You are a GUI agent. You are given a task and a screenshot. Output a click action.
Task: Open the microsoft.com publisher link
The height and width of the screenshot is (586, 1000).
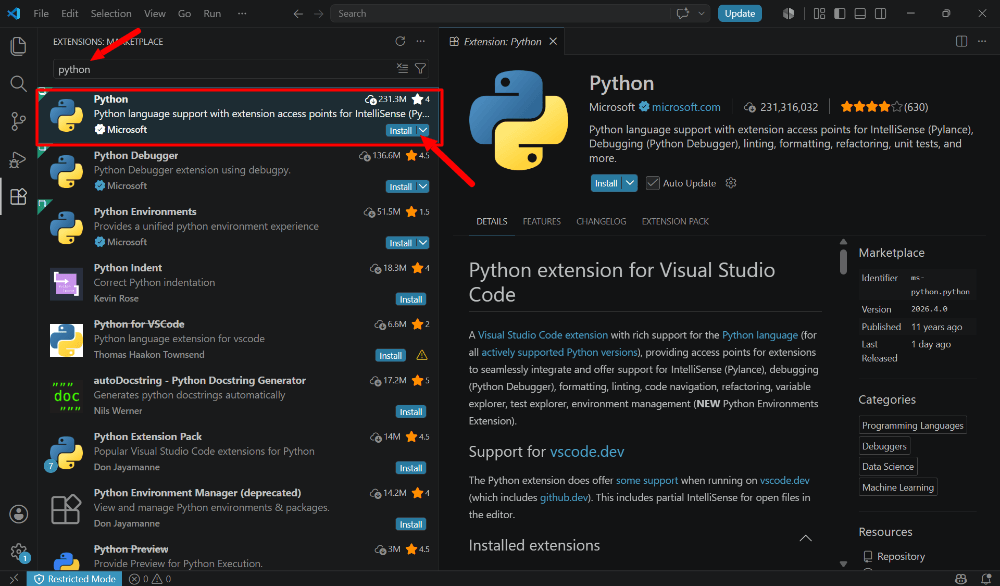point(686,107)
